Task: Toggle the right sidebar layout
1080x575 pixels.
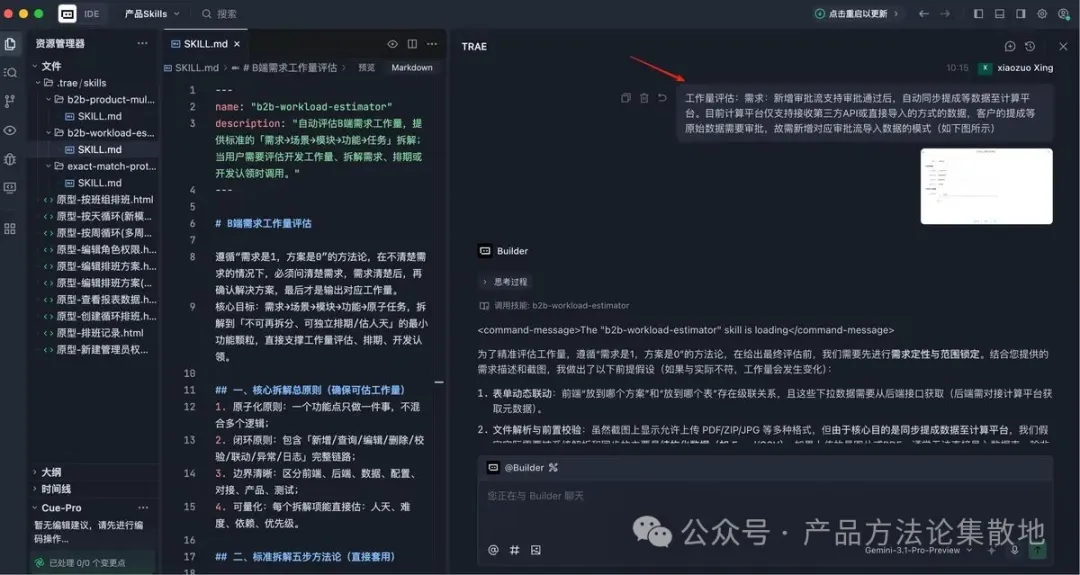Action: coord(1021,14)
